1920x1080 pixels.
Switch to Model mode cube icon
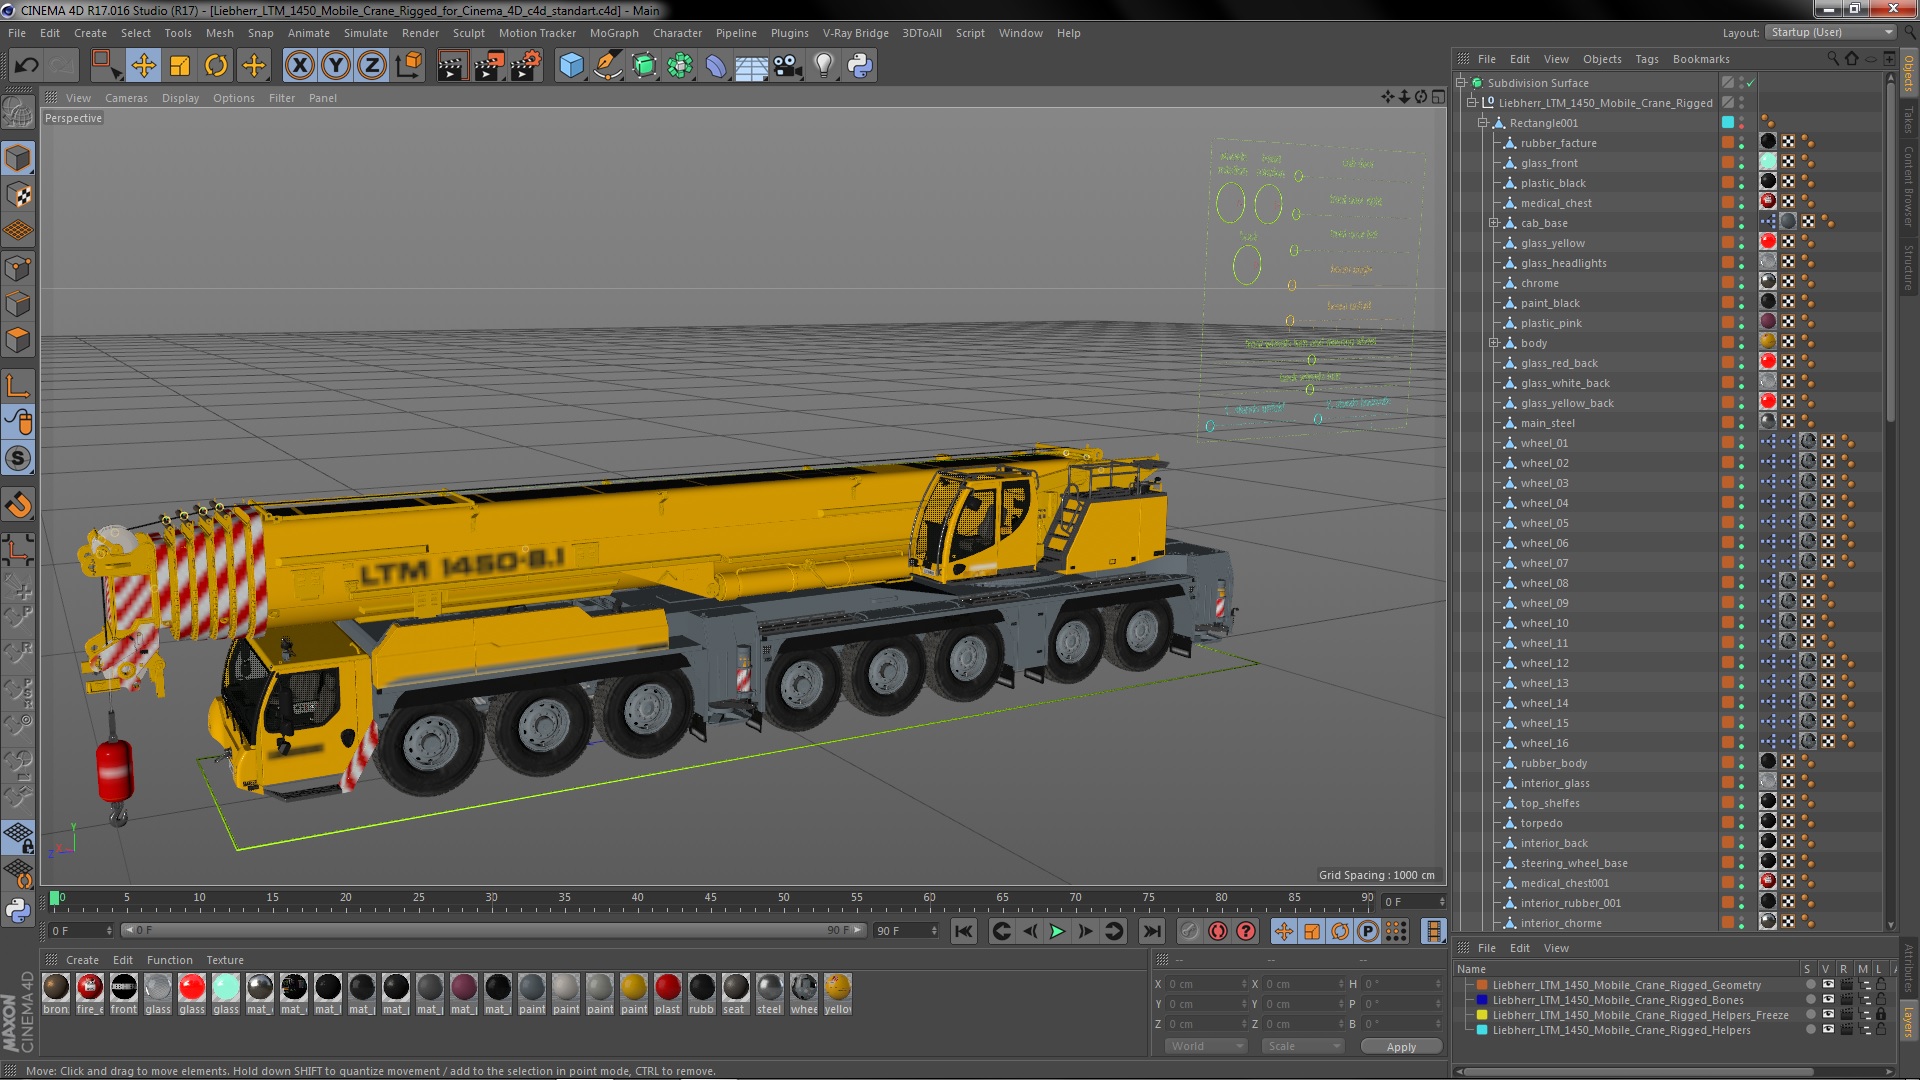tap(18, 158)
